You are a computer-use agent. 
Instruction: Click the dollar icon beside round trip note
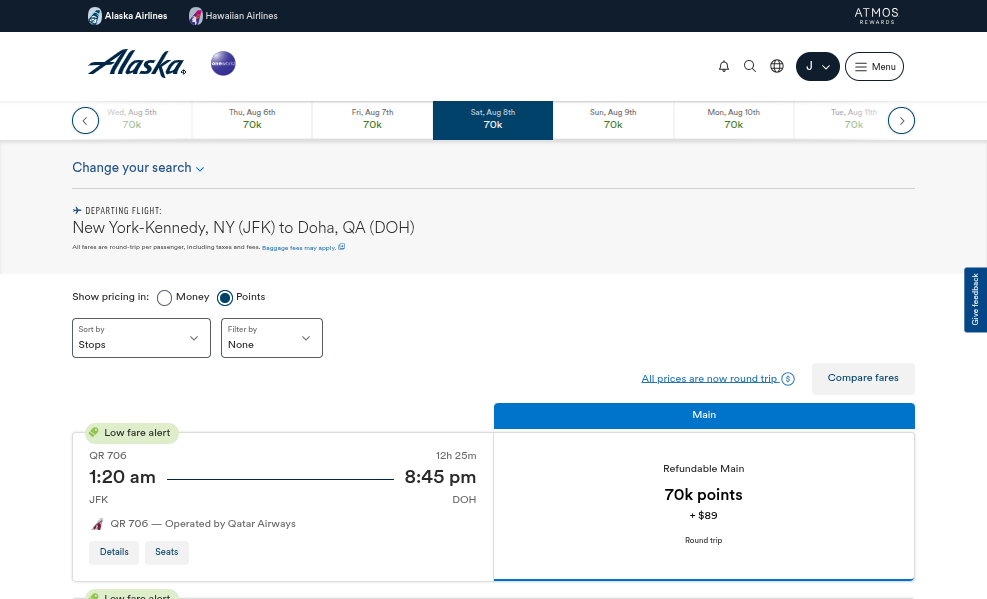tap(788, 379)
